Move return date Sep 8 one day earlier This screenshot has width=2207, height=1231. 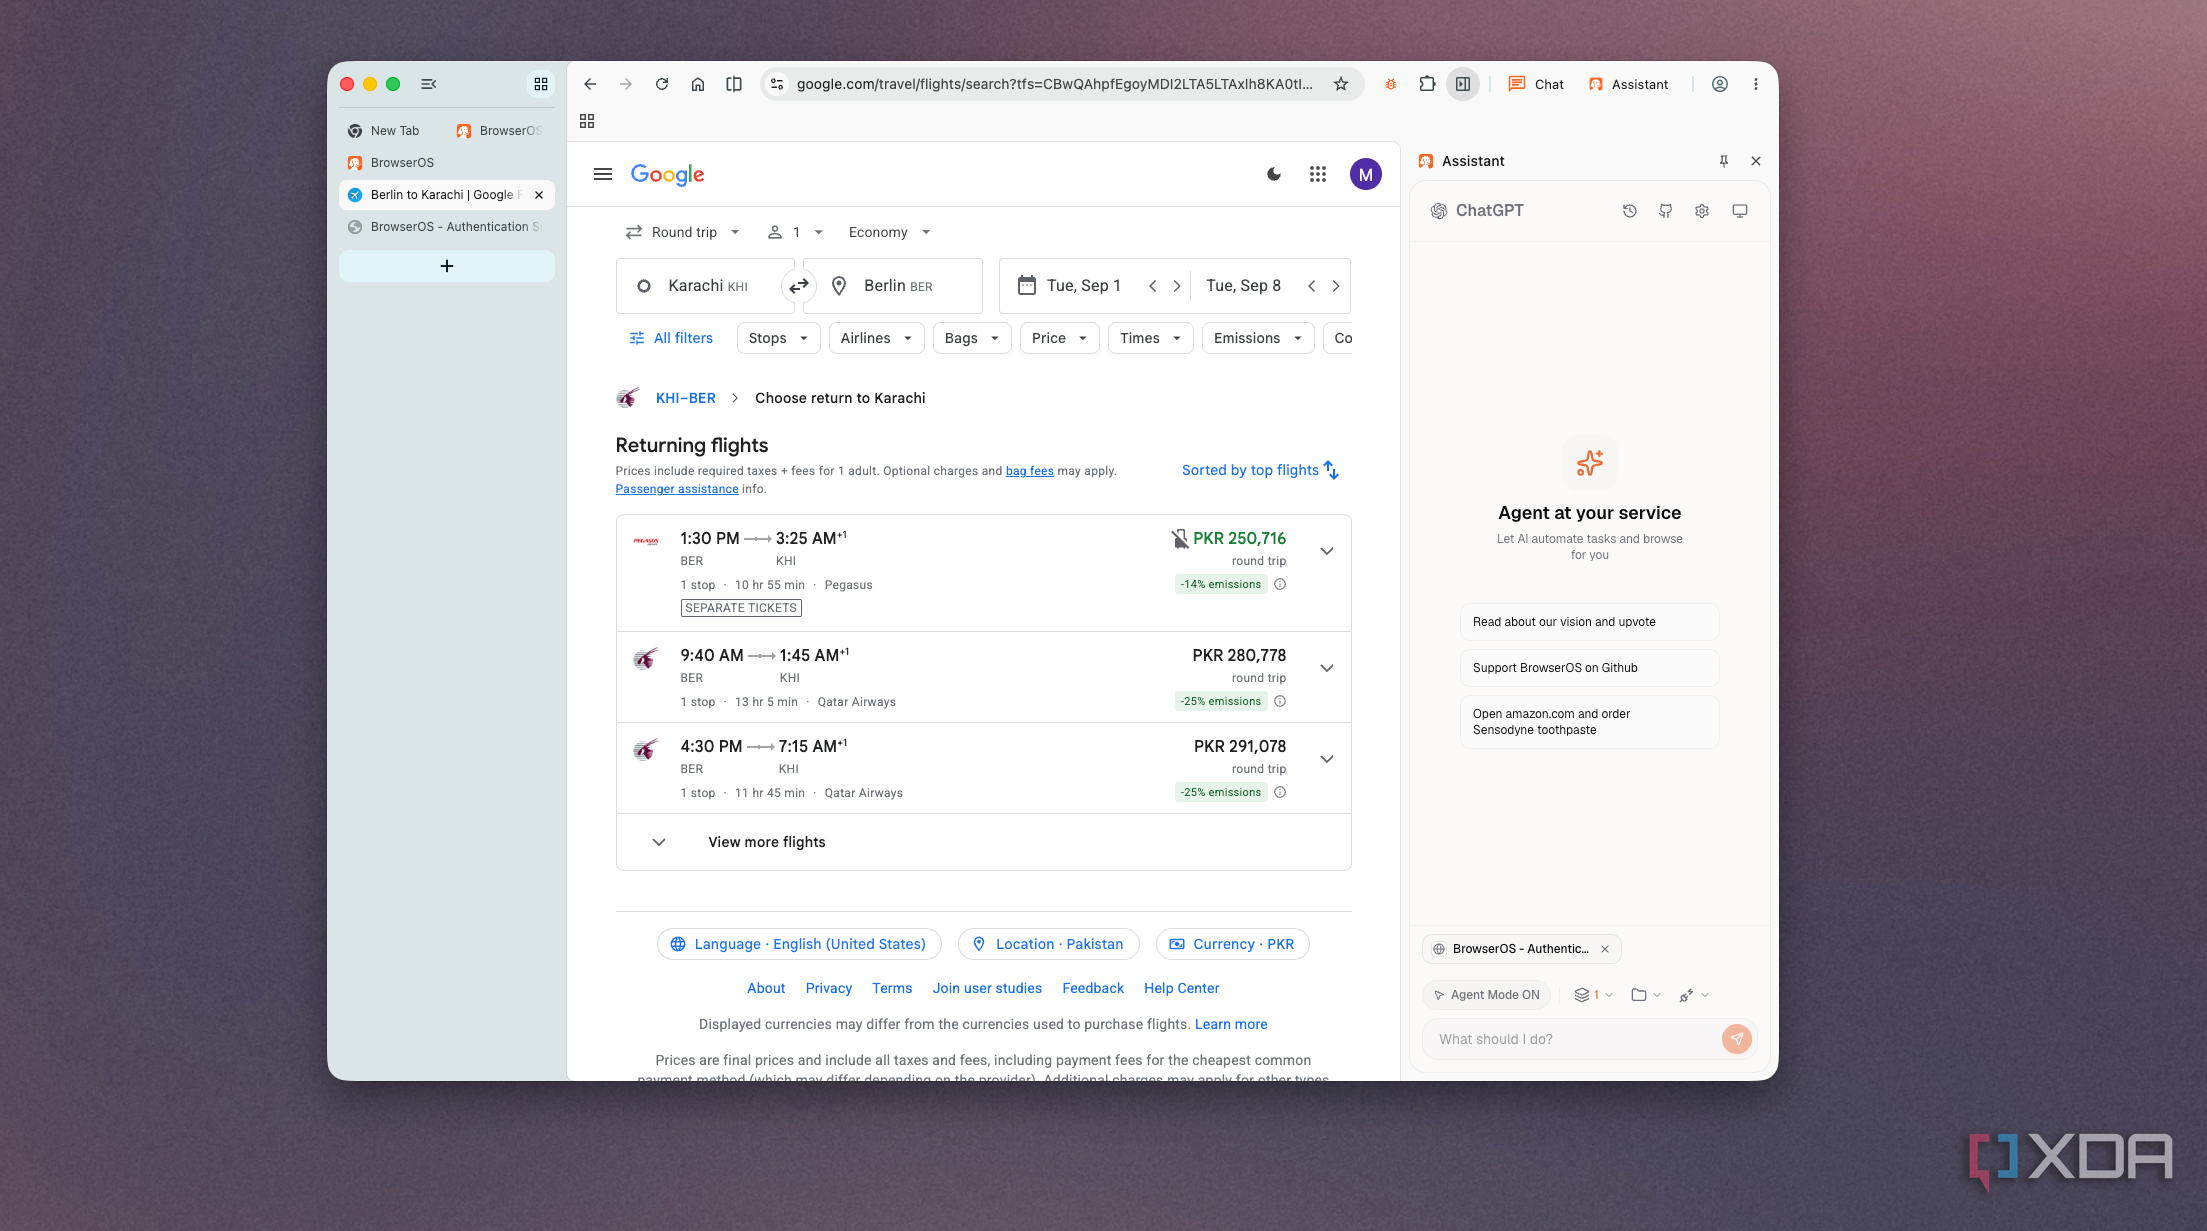[1312, 286]
